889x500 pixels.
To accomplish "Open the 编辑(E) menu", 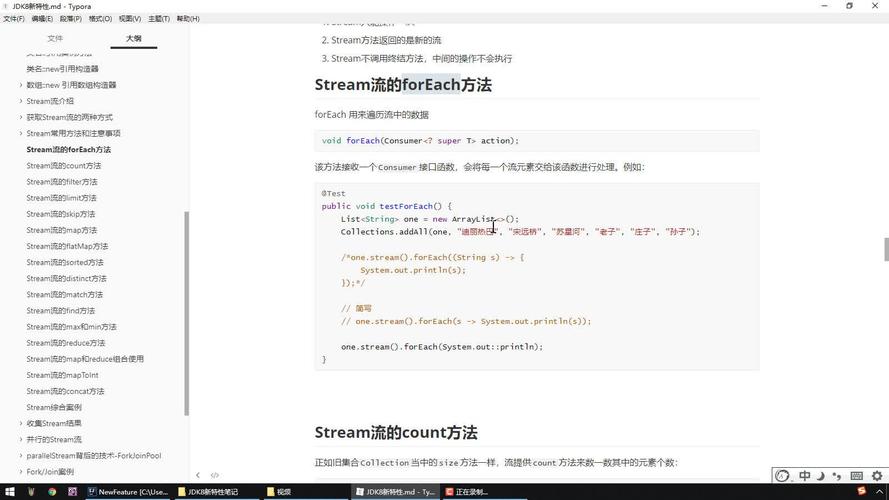I will click(42, 19).
